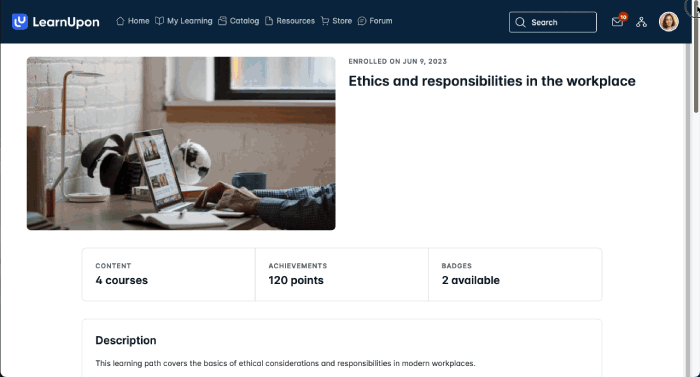The height and width of the screenshot is (377, 700).
Task: Click the course hero image
Action: coord(181,143)
